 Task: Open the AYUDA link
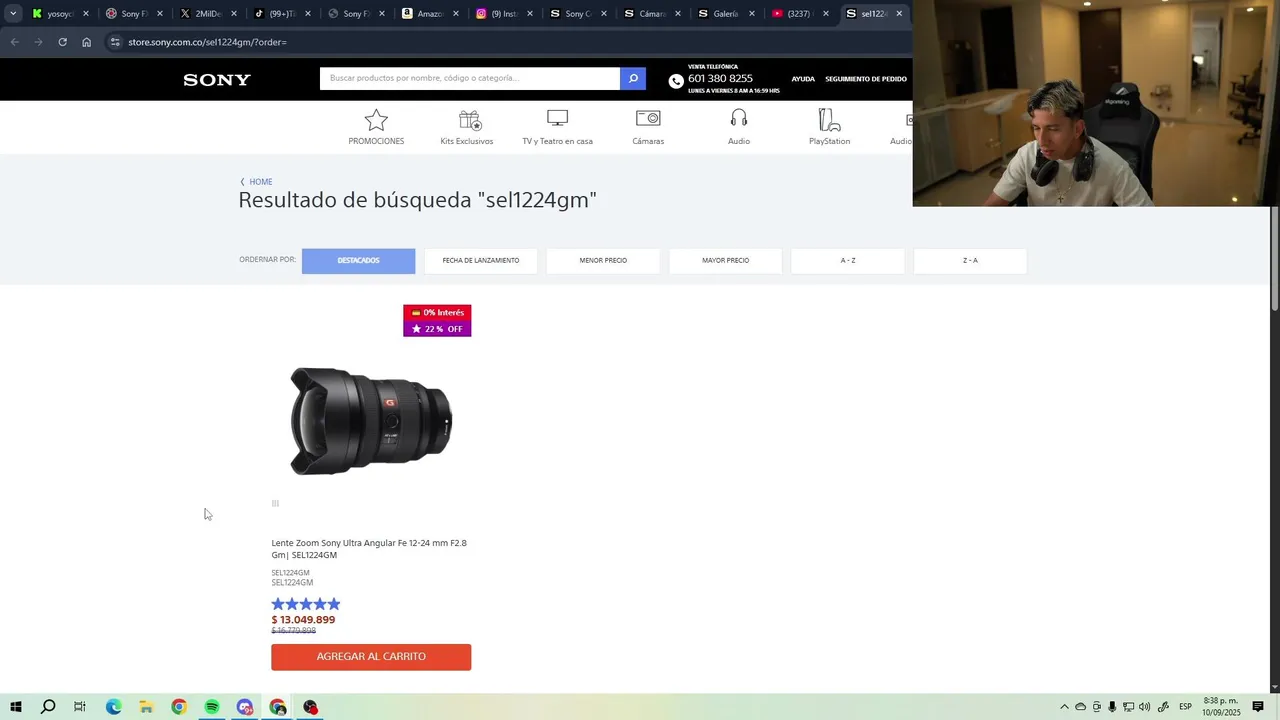pos(803,79)
